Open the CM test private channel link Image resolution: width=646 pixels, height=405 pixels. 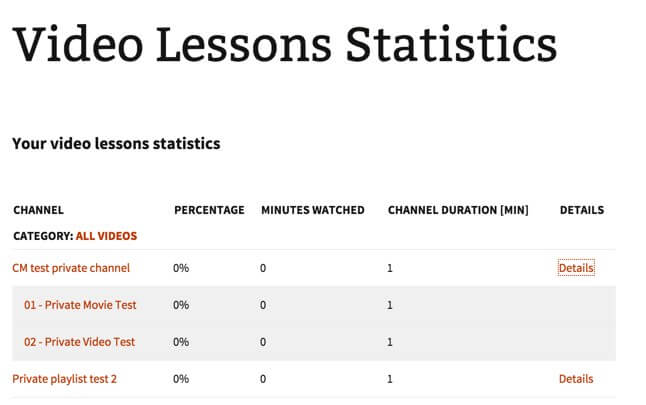[71, 268]
